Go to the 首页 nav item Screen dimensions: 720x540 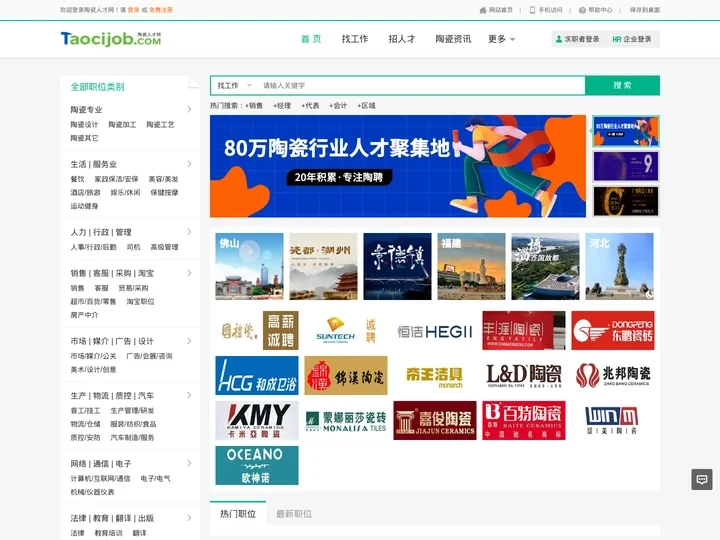pos(311,39)
